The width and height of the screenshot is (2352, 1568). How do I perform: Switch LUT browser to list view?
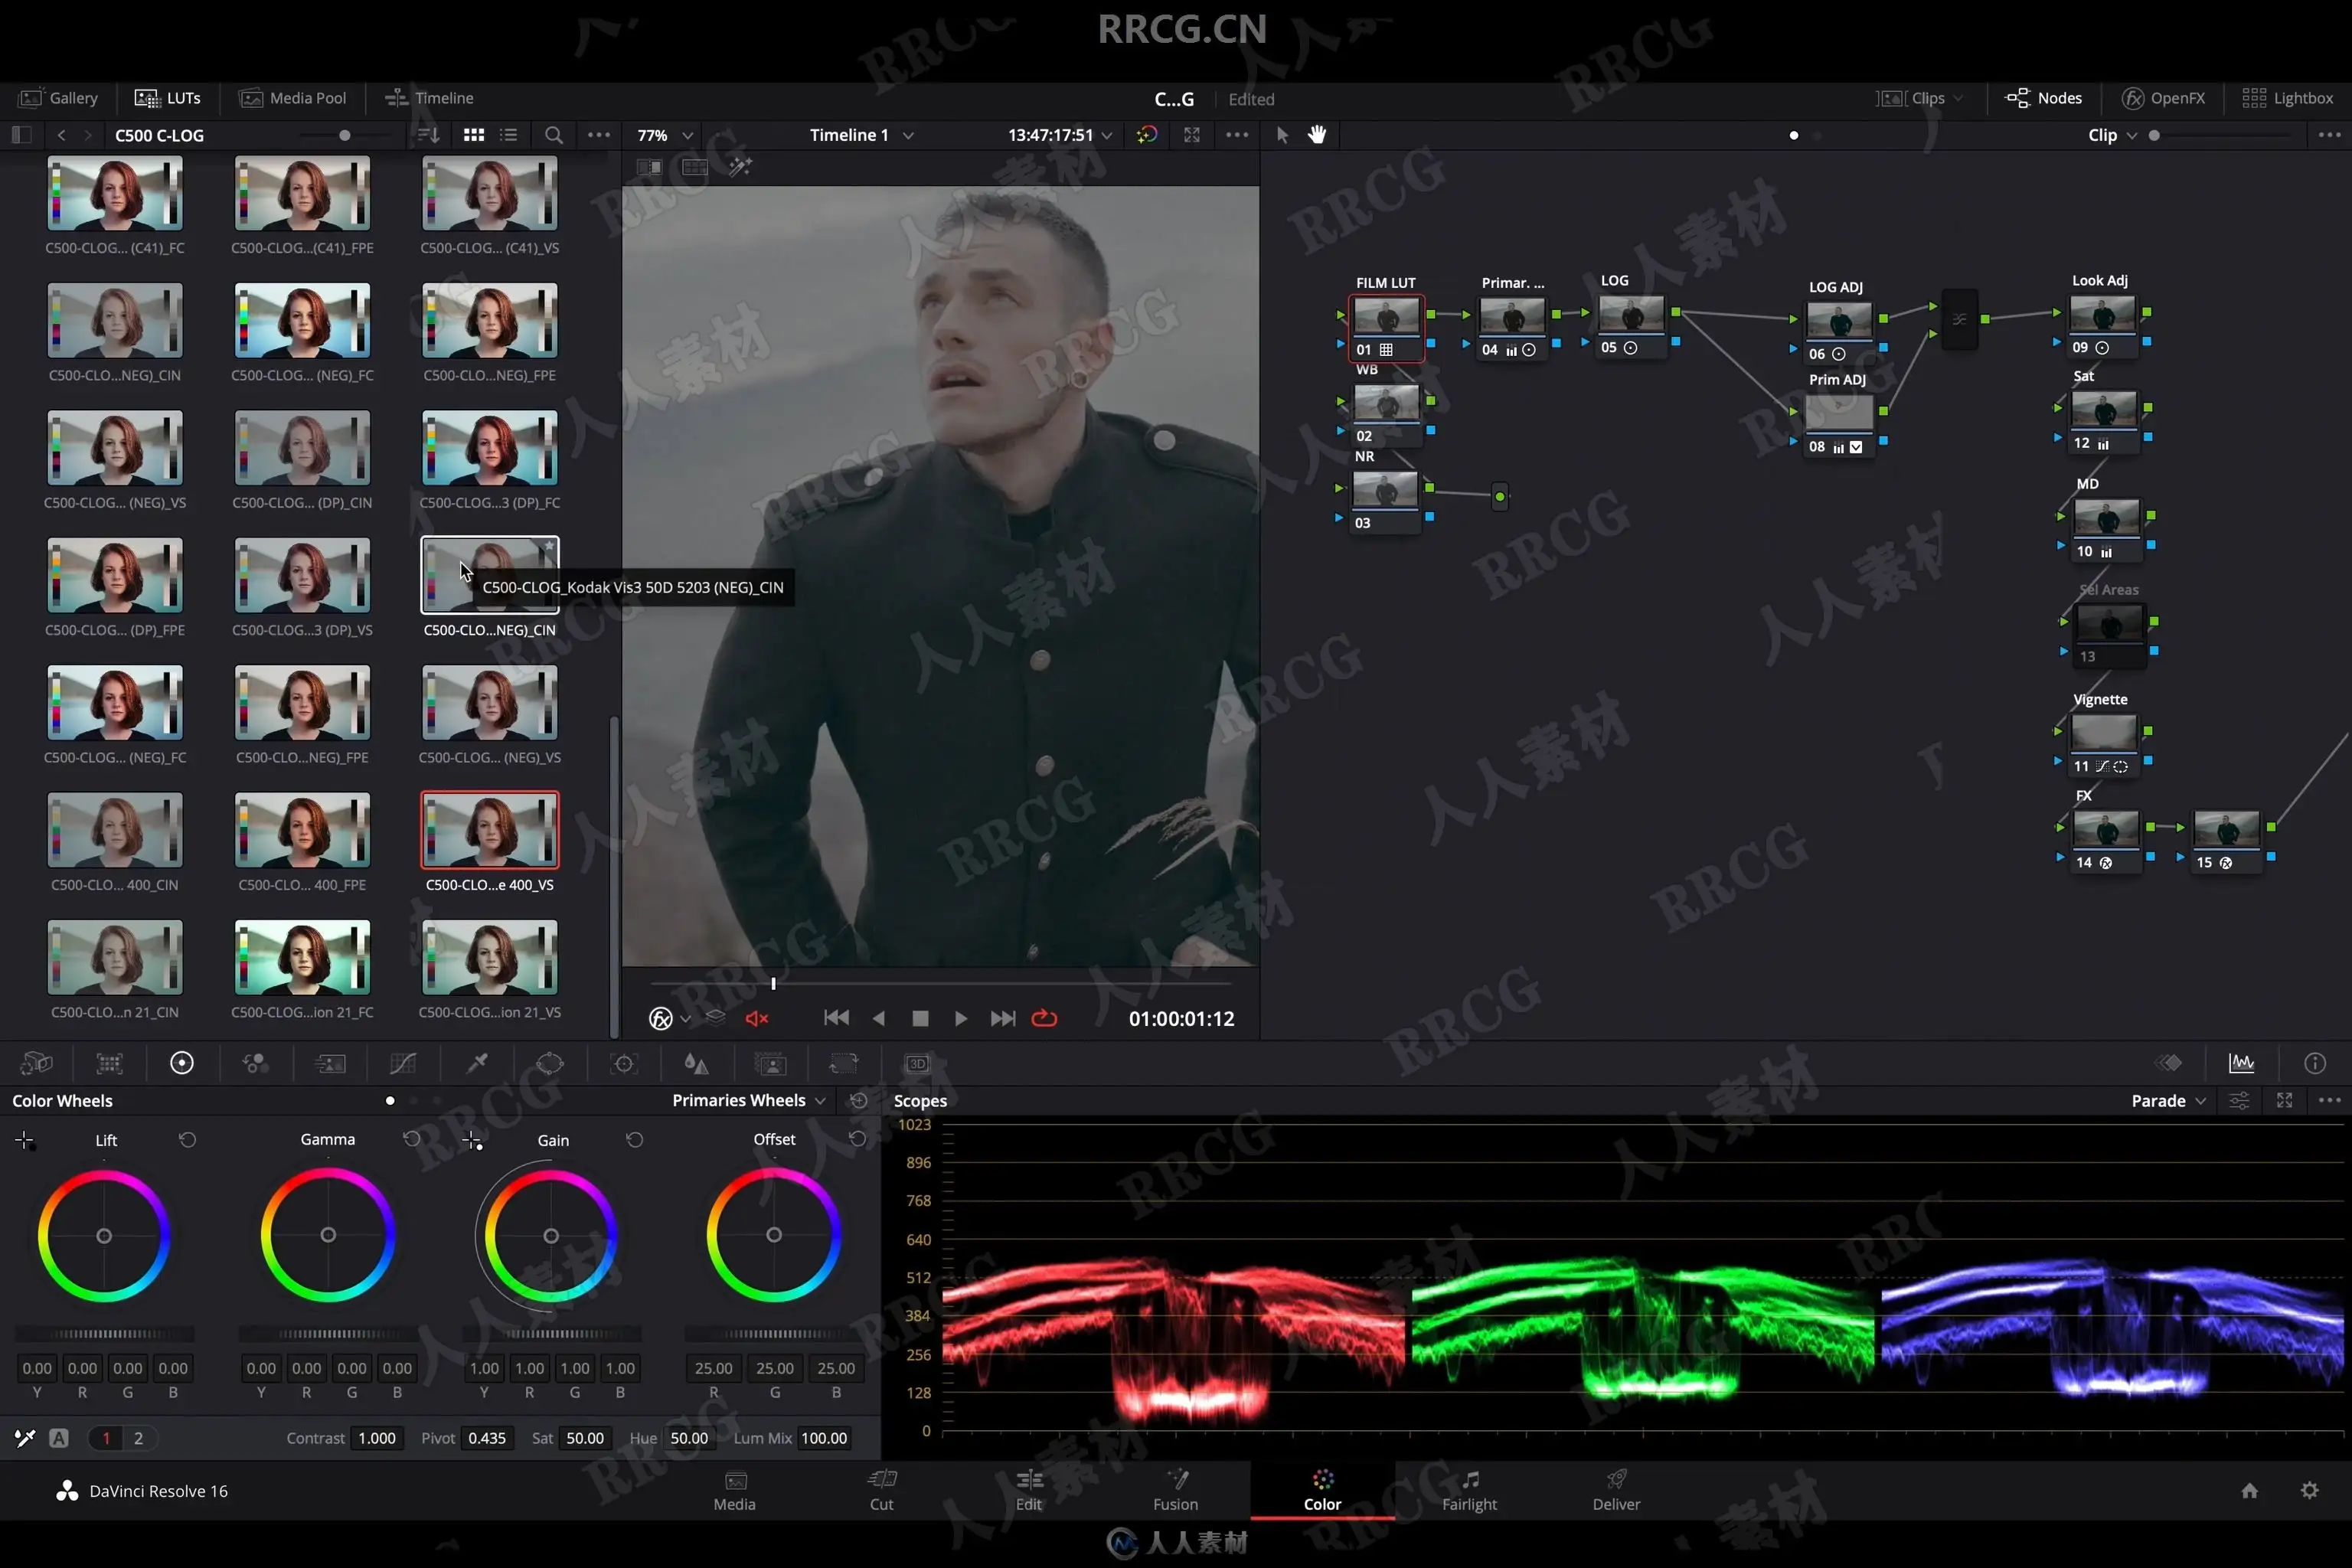(x=509, y=135)
